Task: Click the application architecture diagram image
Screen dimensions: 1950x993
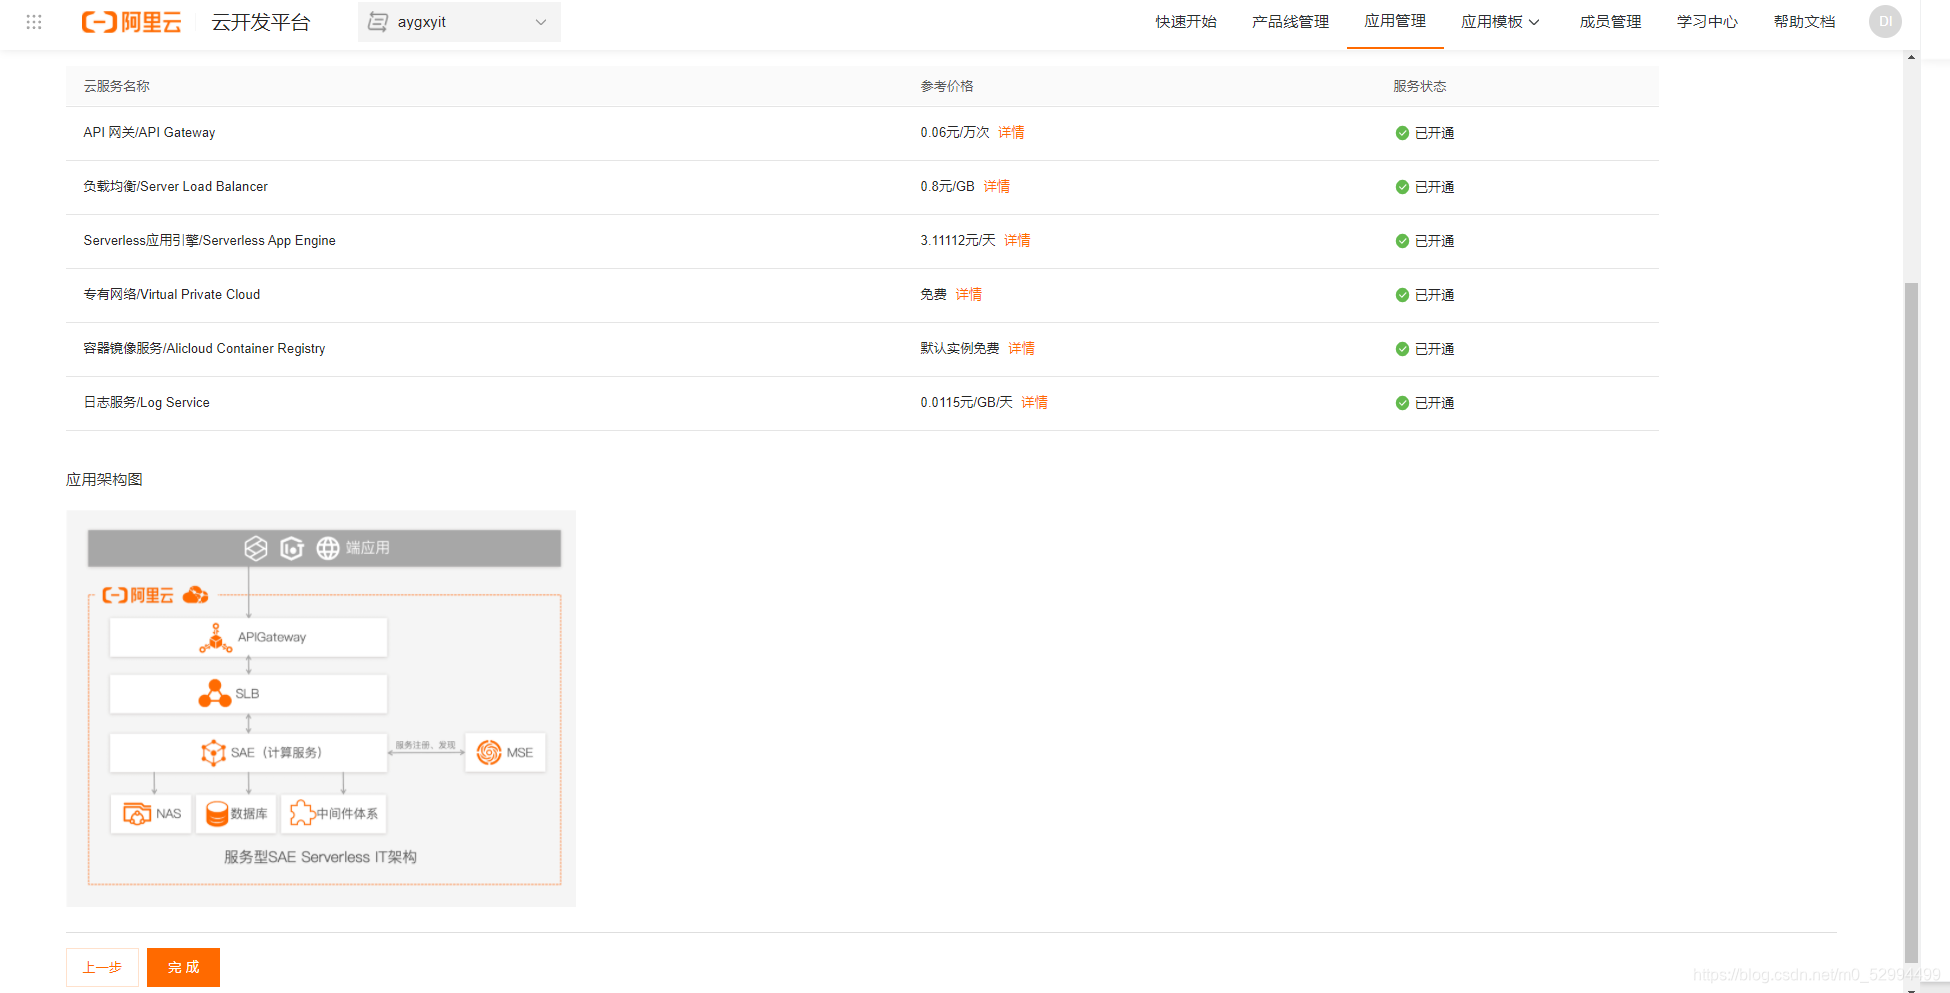Action: coord(321,709)
